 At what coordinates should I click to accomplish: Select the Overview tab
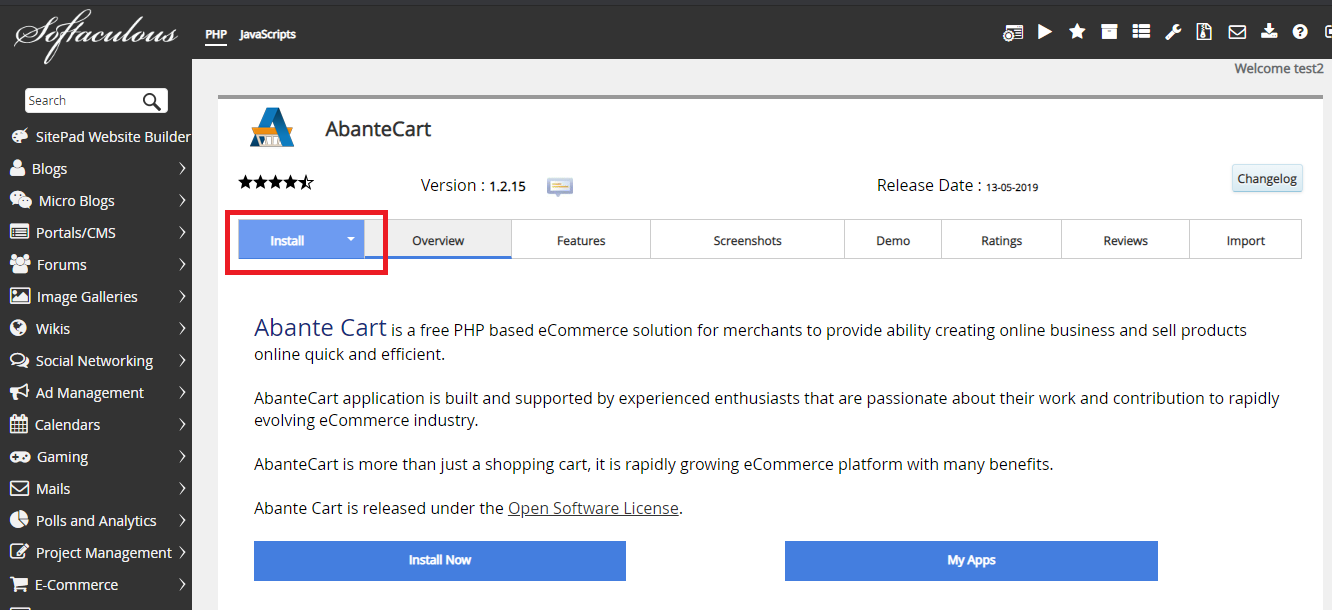(438, 240)
